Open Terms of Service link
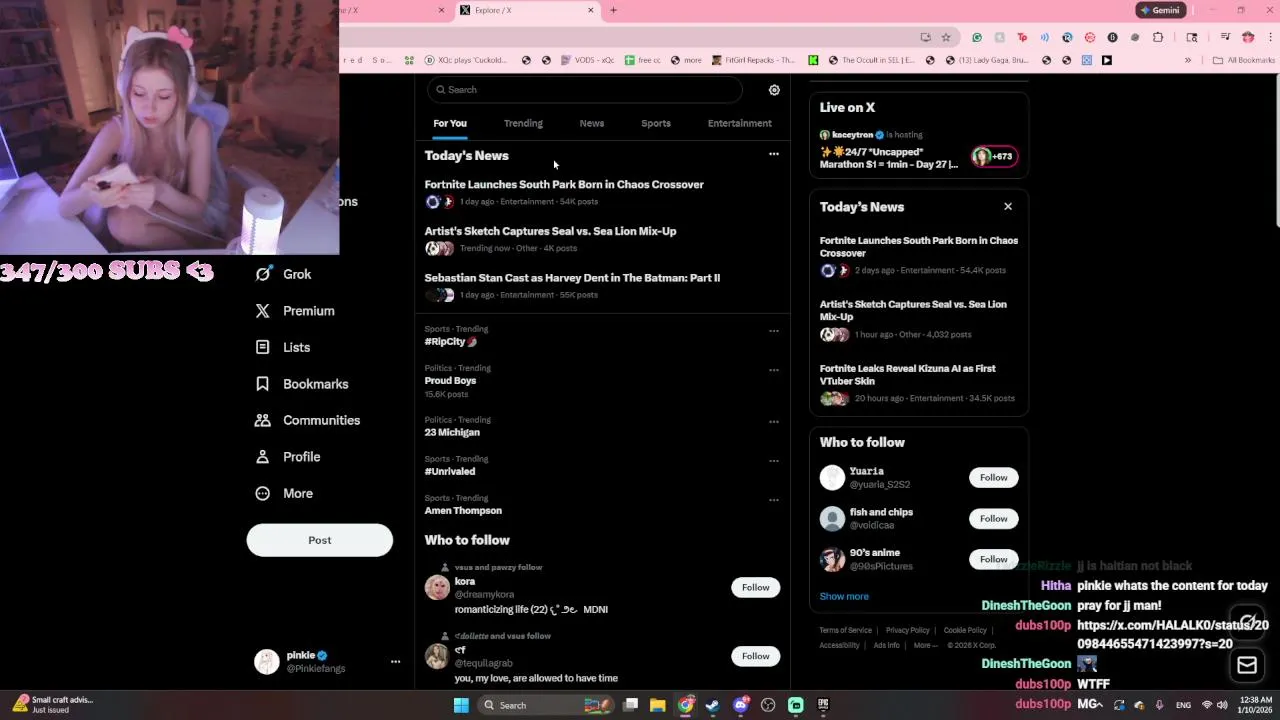 click(x=846, y=630)
